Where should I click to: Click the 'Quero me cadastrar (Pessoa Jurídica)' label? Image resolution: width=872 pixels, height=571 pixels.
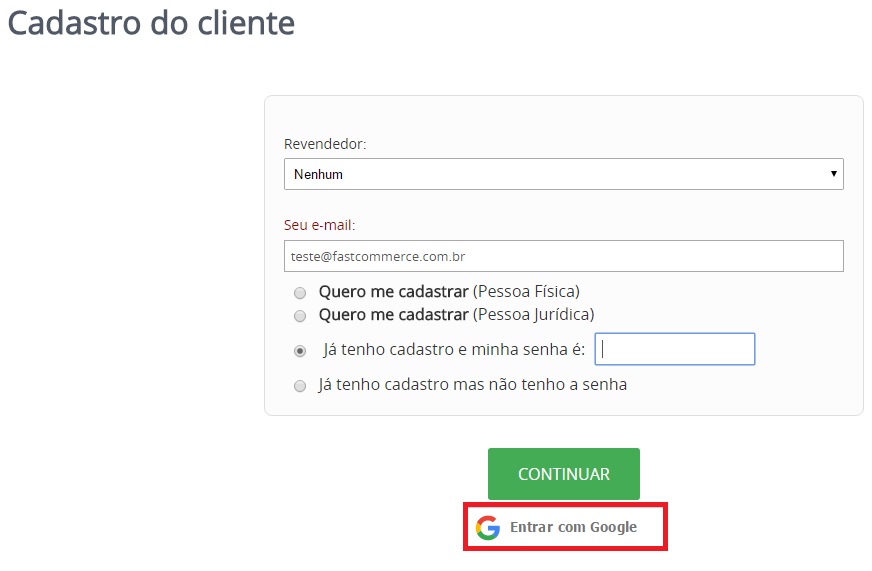[x=457, y=315]
